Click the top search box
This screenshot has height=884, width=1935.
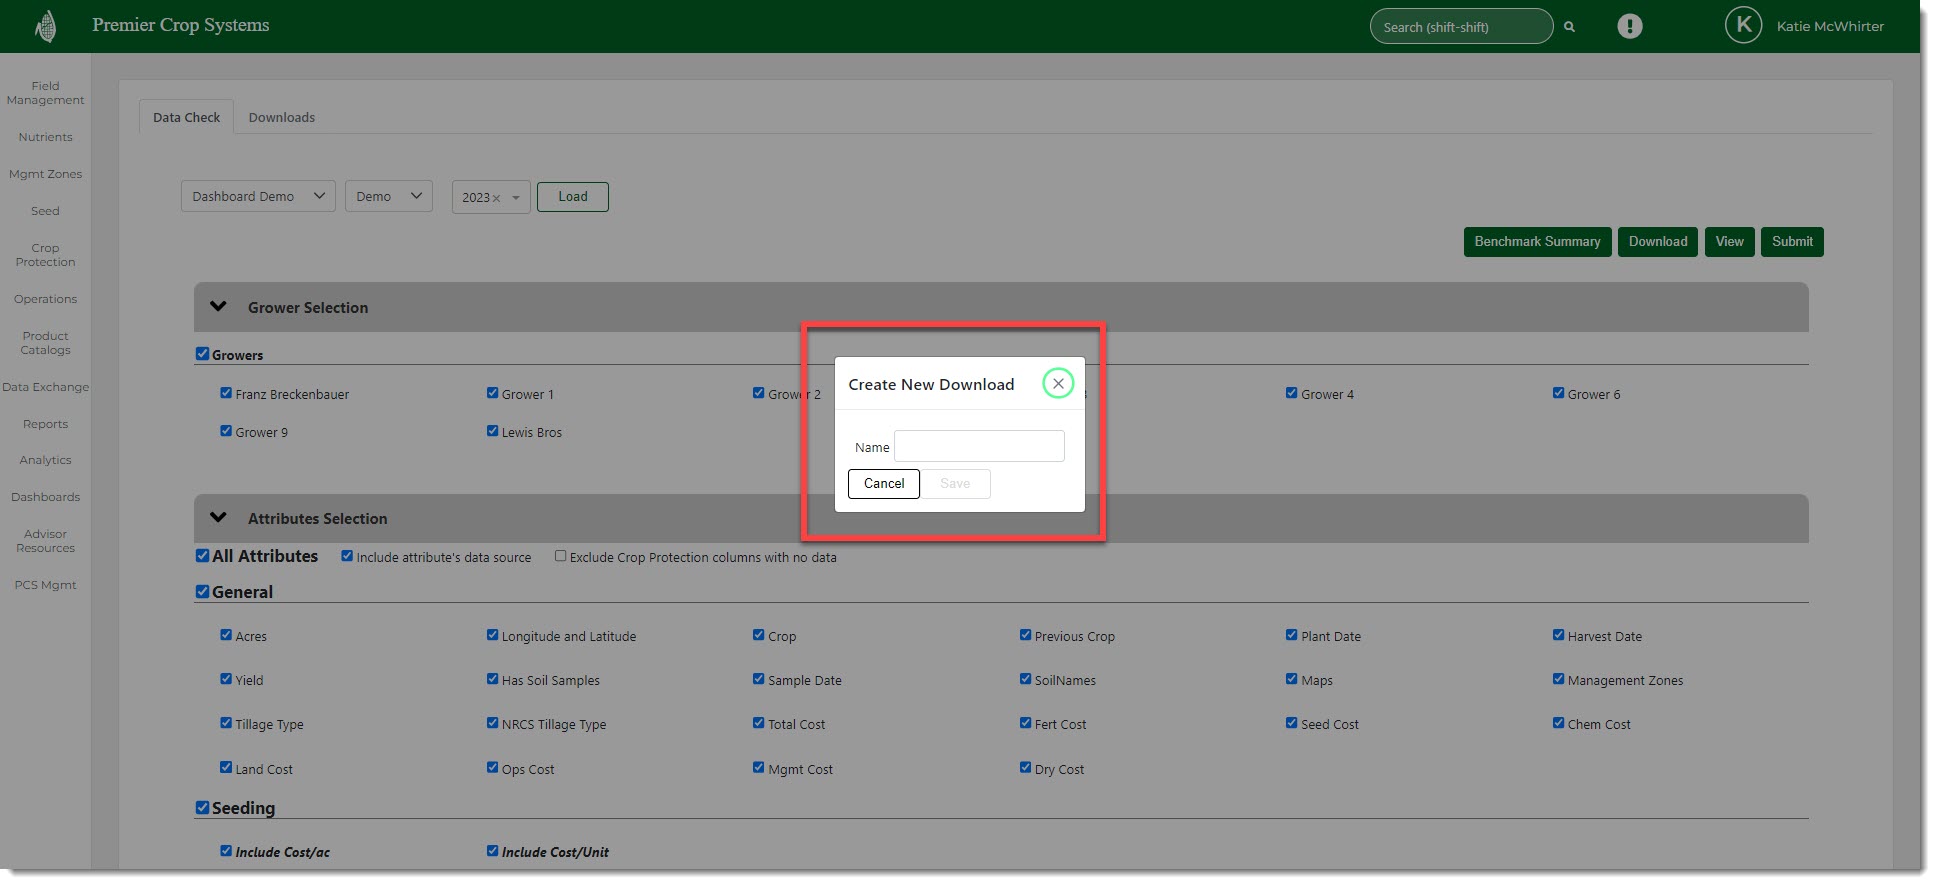click(1459, 27)
